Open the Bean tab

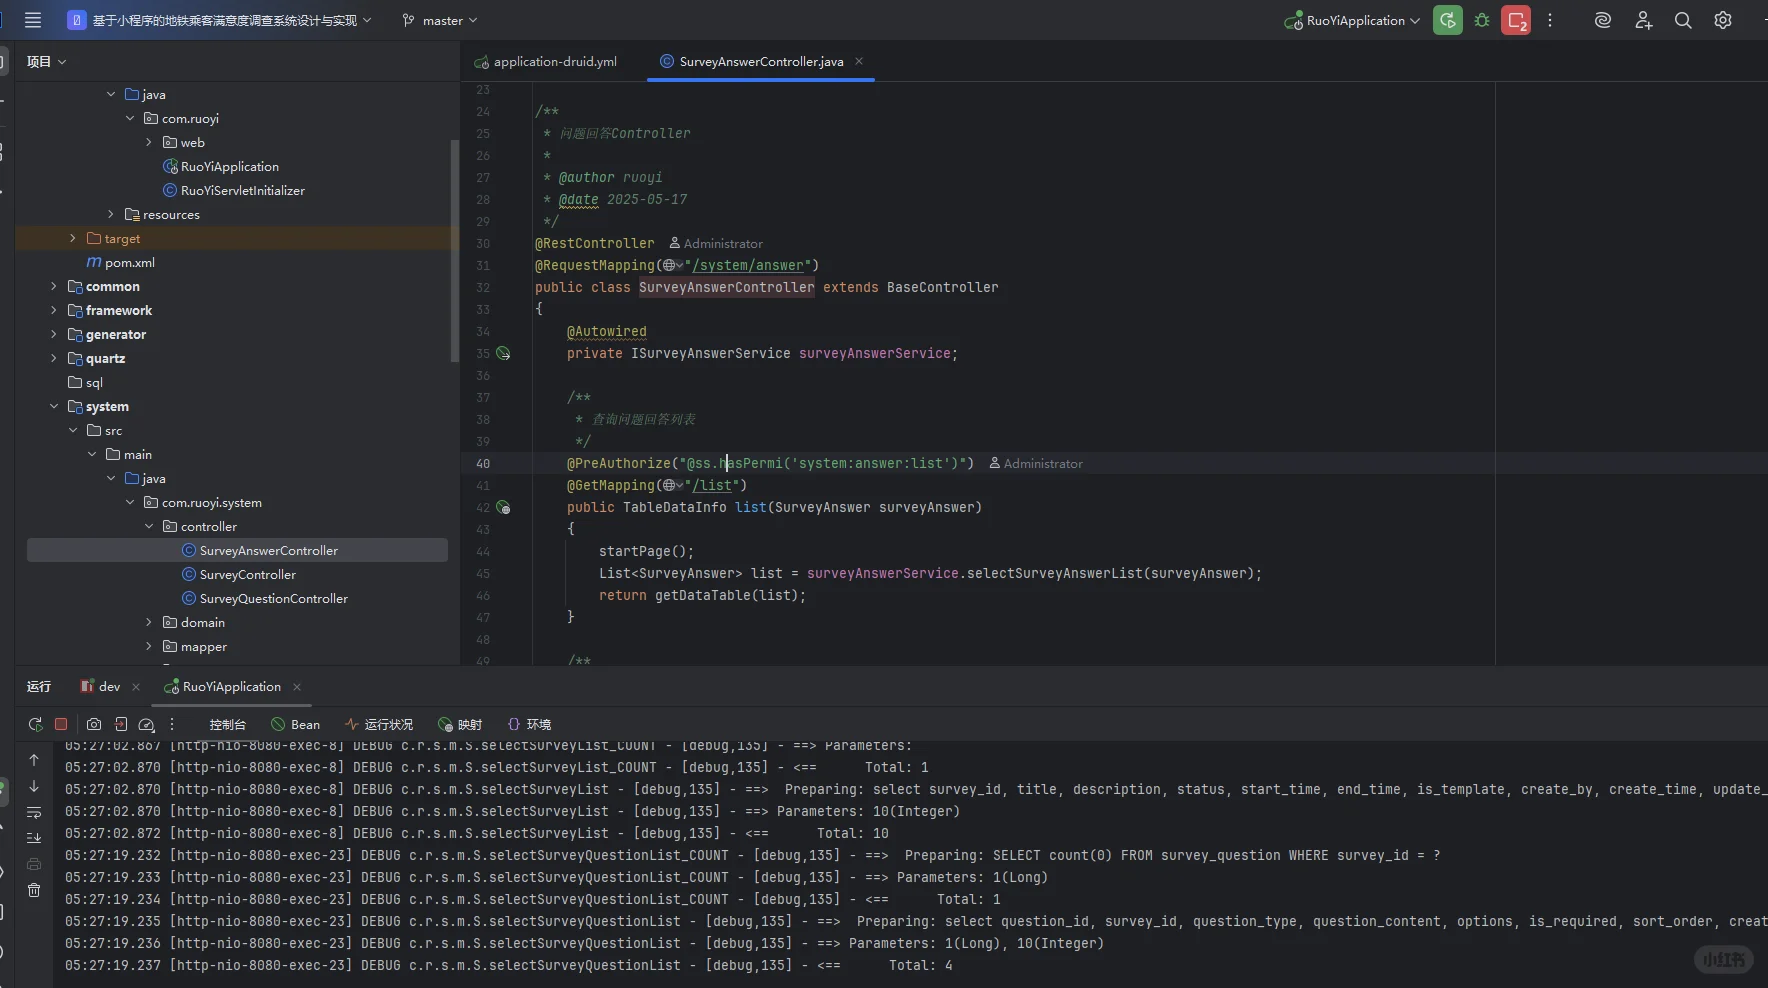pos(296,724)
